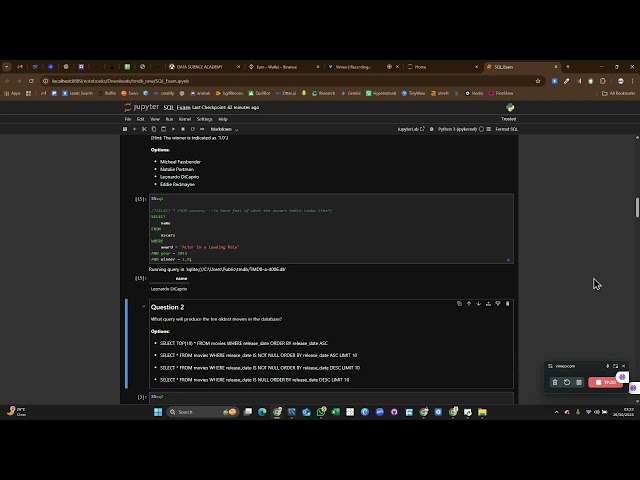The height and width of the screenshot is (480, 640).
Task: Open the View menu
Action: tap(155, 119)
